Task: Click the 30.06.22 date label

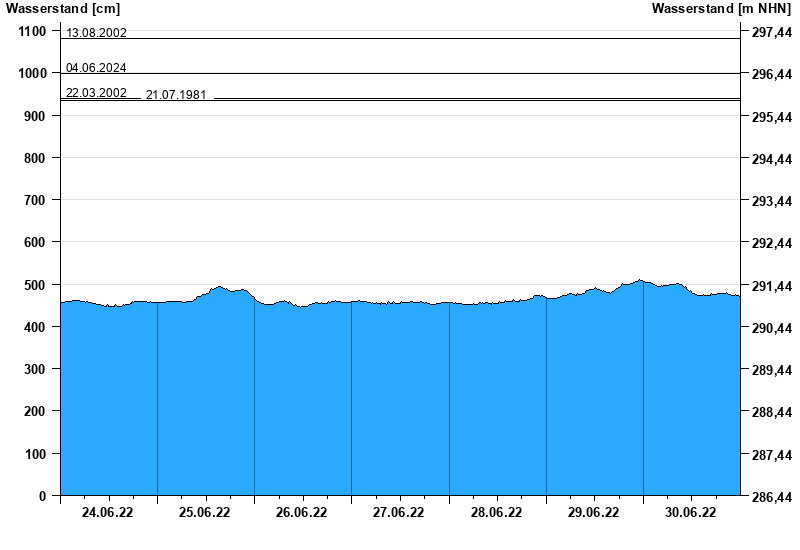Action: (x=690, y=513)
